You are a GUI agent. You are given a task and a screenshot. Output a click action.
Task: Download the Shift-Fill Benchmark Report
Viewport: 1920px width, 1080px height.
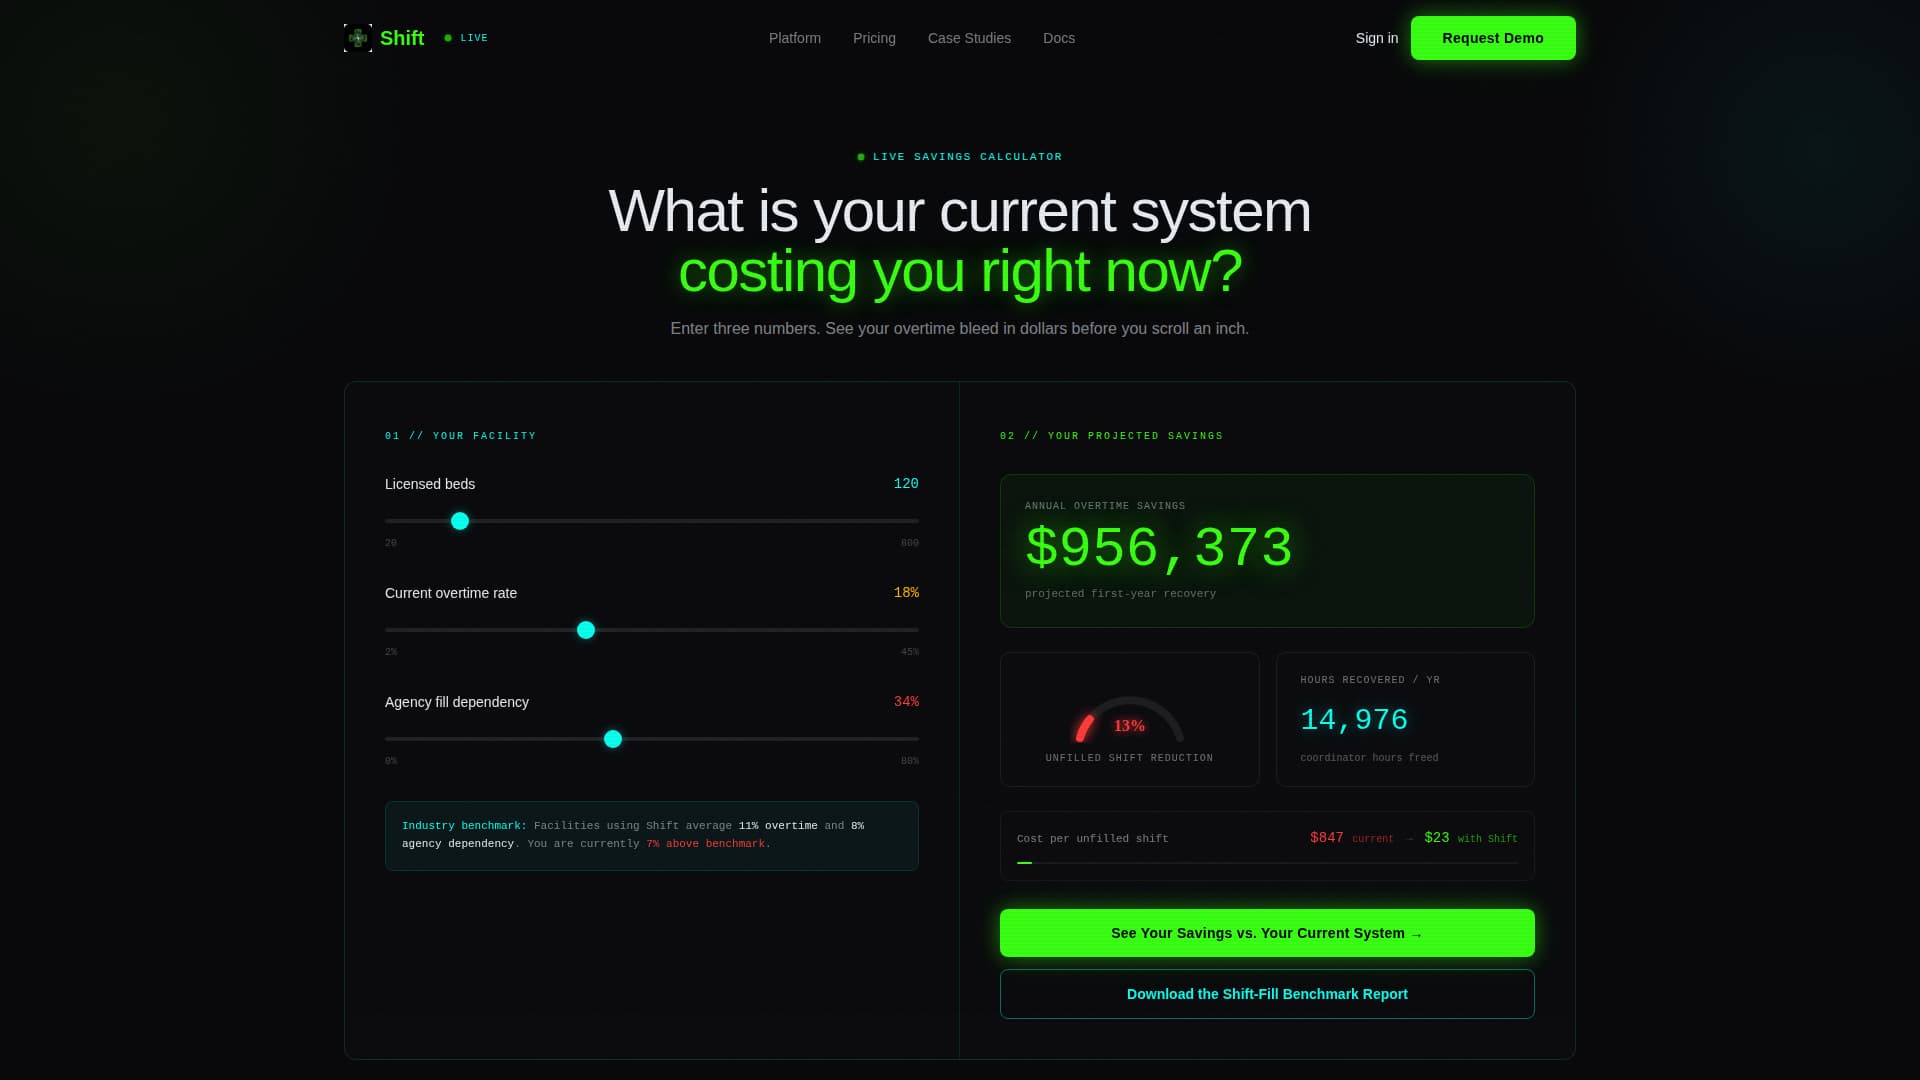coord(1267,994)
